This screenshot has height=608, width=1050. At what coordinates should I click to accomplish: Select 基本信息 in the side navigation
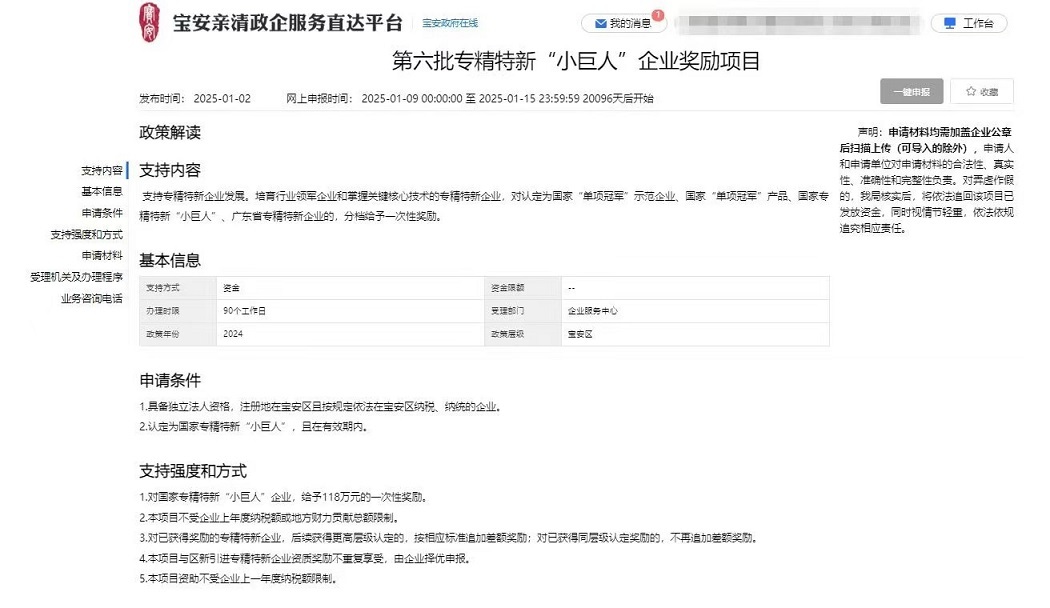101,192
